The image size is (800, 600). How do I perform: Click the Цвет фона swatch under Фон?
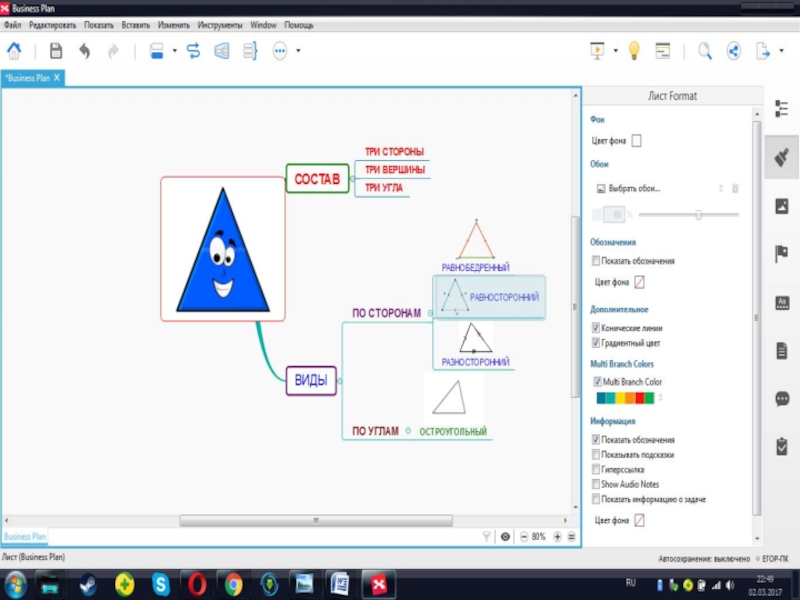pyautogui.click(x=637, y=141)
